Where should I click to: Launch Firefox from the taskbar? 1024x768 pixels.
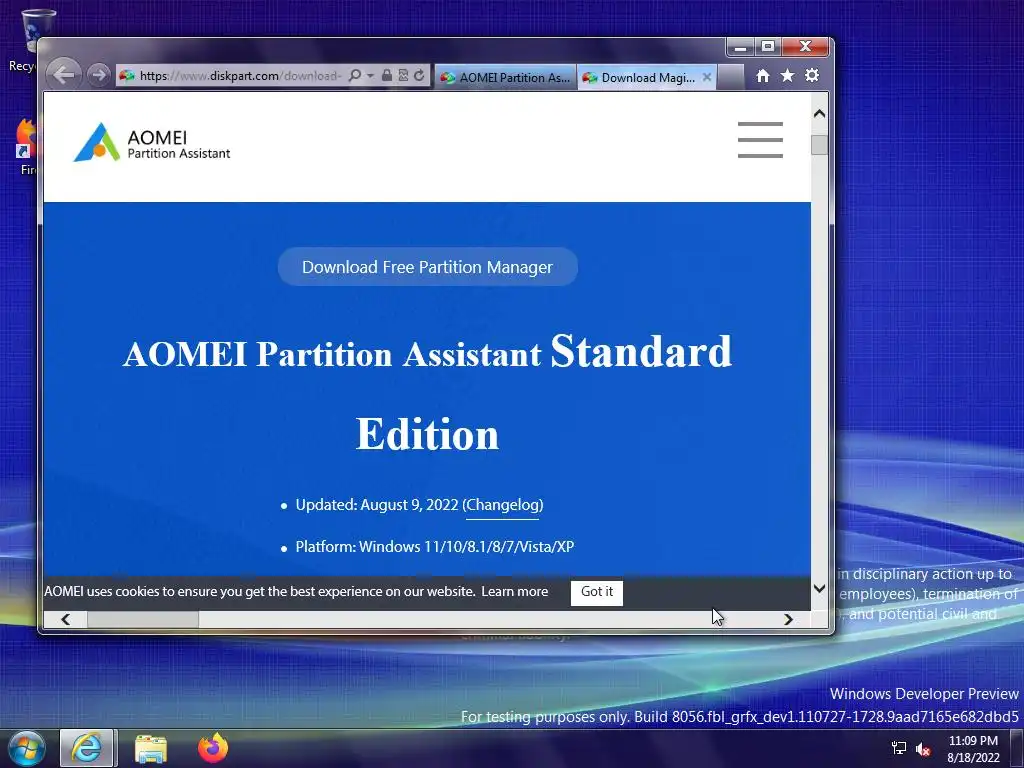[x=213, y=748]
